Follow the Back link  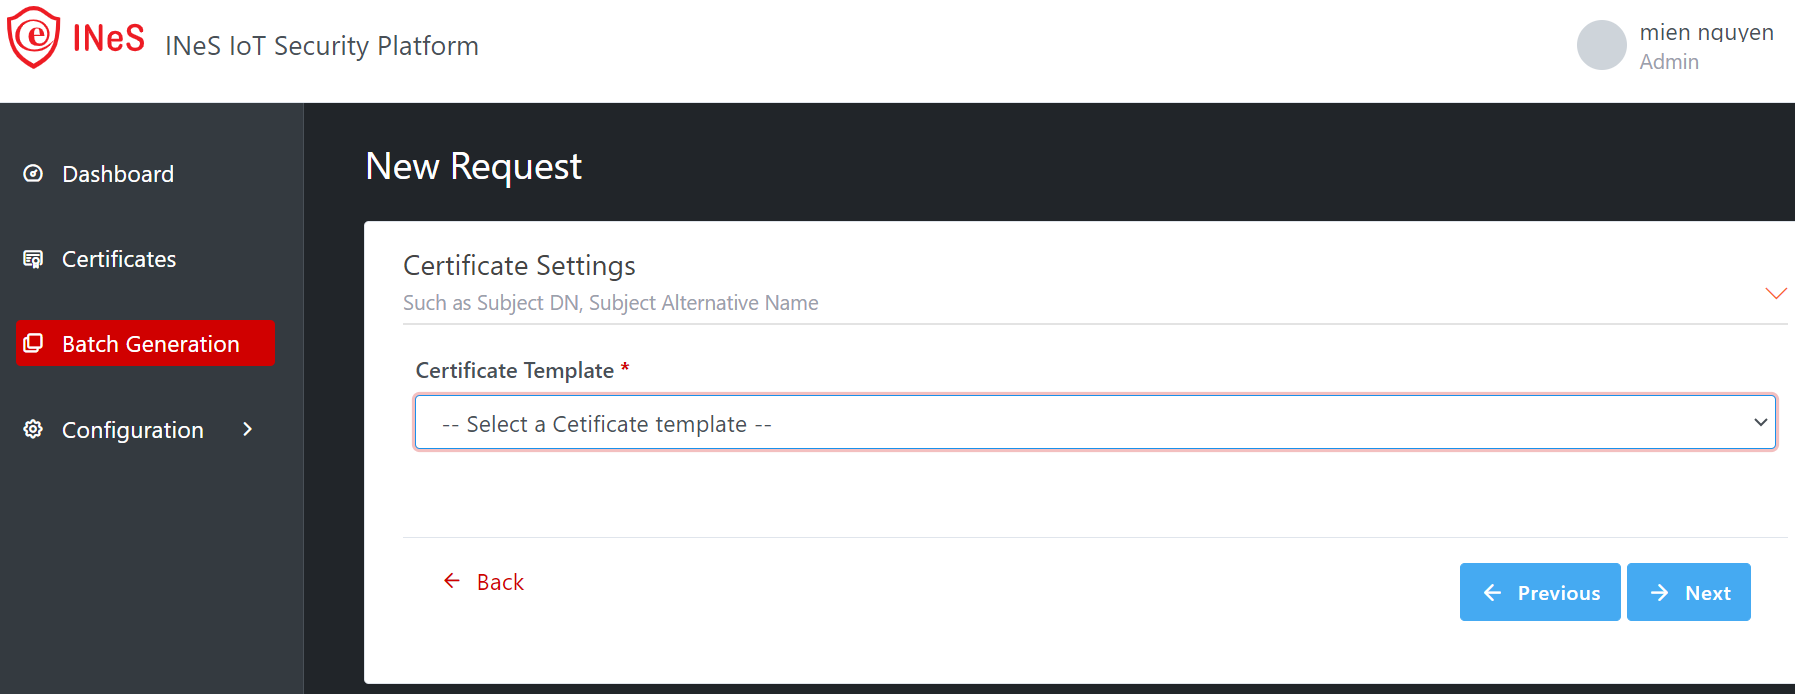point(500,582)
